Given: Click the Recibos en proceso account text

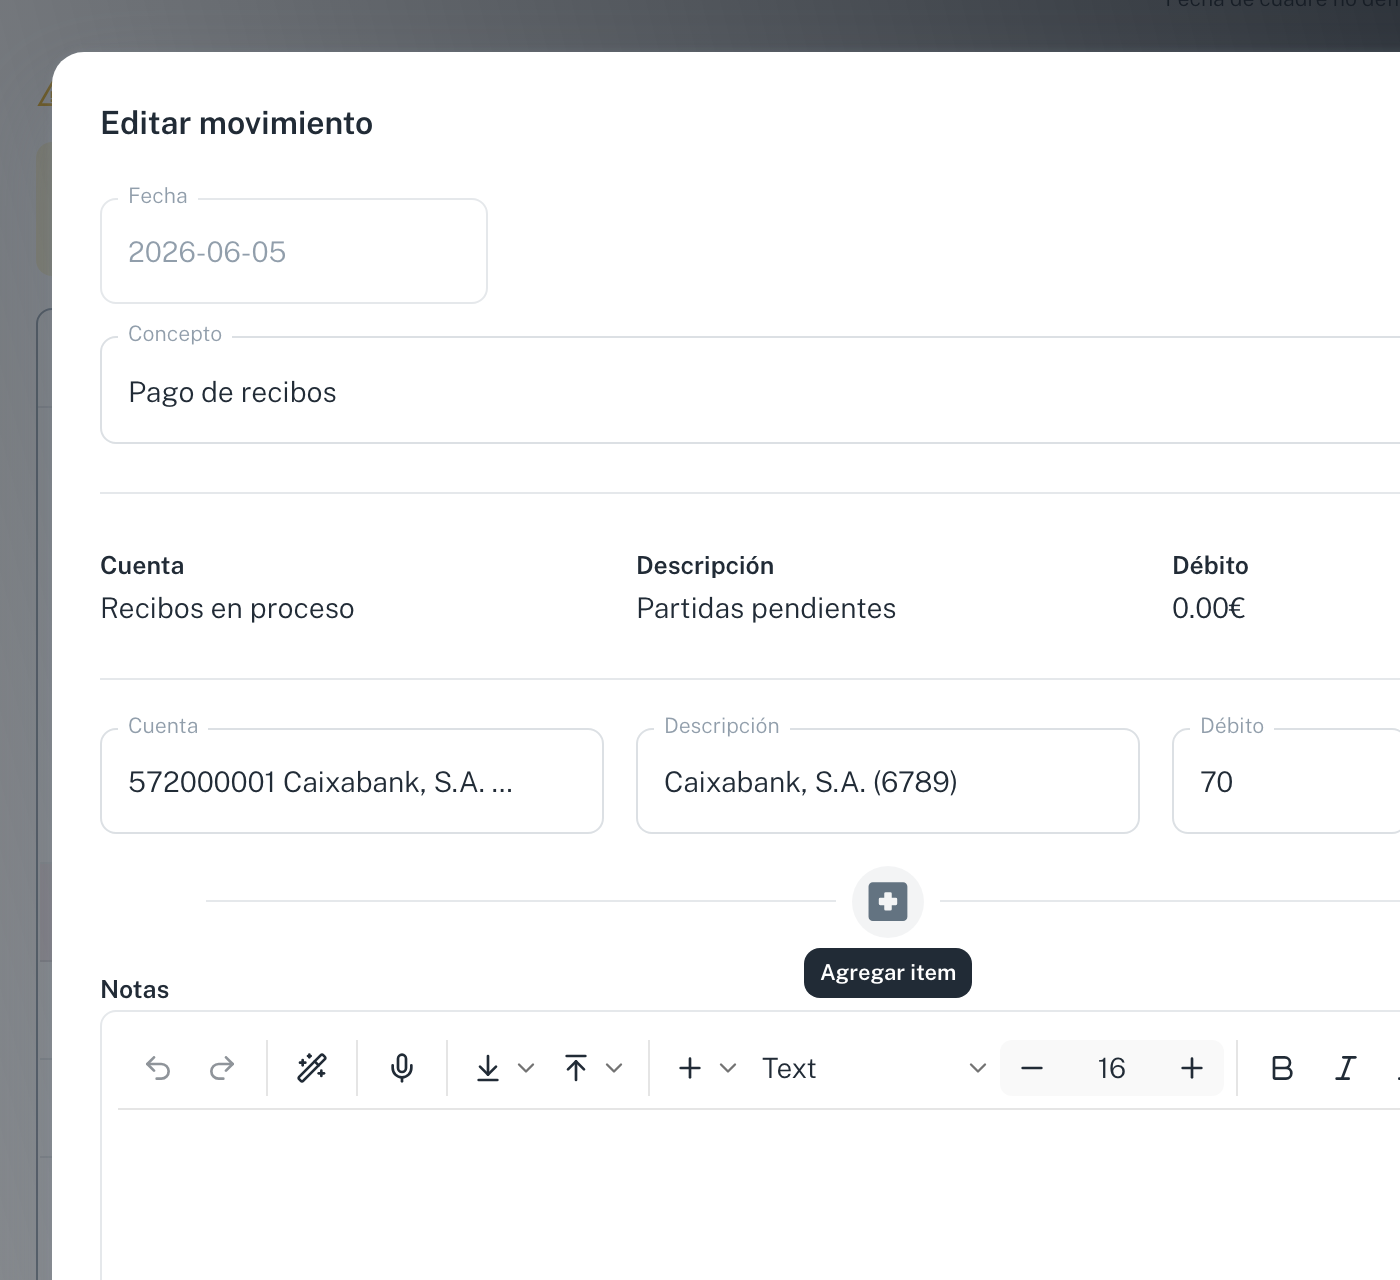Looking at the screenshot, I should coord(227,608).
